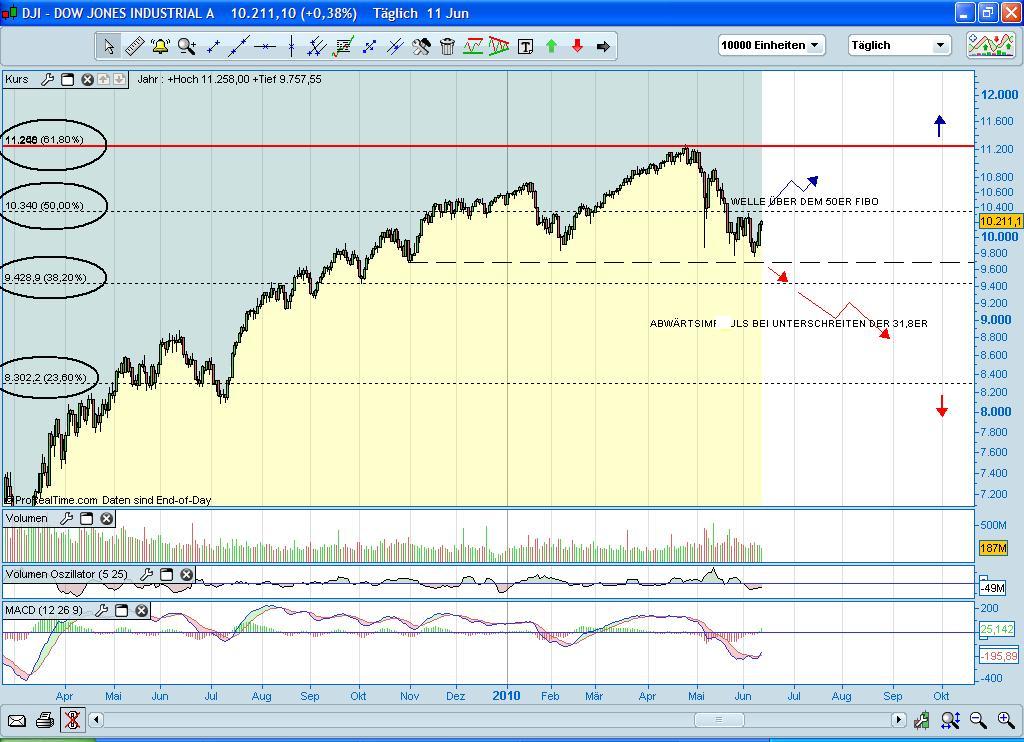Detach the Volumen panel window
This screenshot has height=742, width=1024.
point(86,519)
